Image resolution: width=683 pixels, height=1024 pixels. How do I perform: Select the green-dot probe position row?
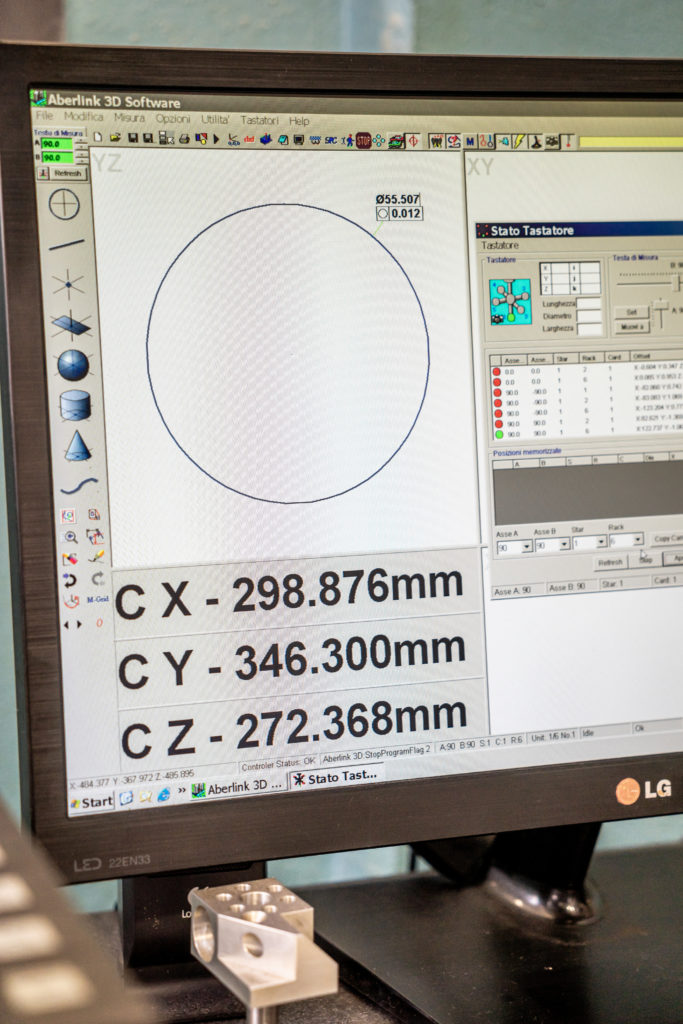click(x=586, y=434)
